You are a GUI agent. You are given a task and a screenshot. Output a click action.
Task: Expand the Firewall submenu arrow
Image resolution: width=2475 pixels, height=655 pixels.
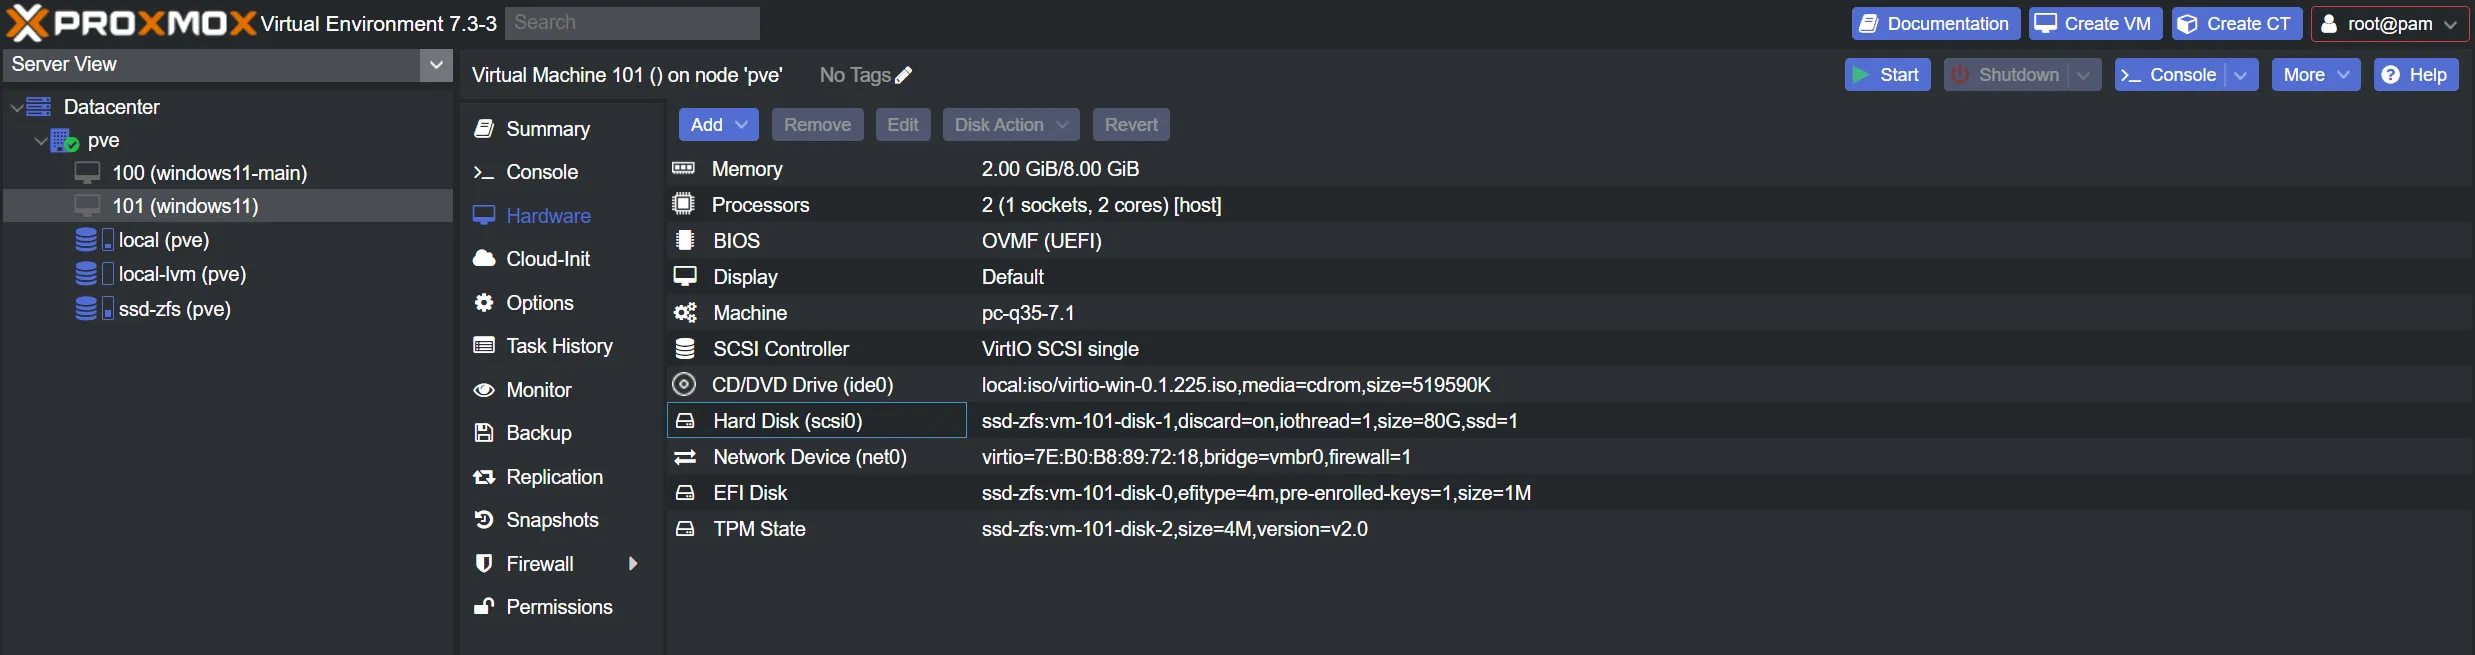[x=632, y=564]
